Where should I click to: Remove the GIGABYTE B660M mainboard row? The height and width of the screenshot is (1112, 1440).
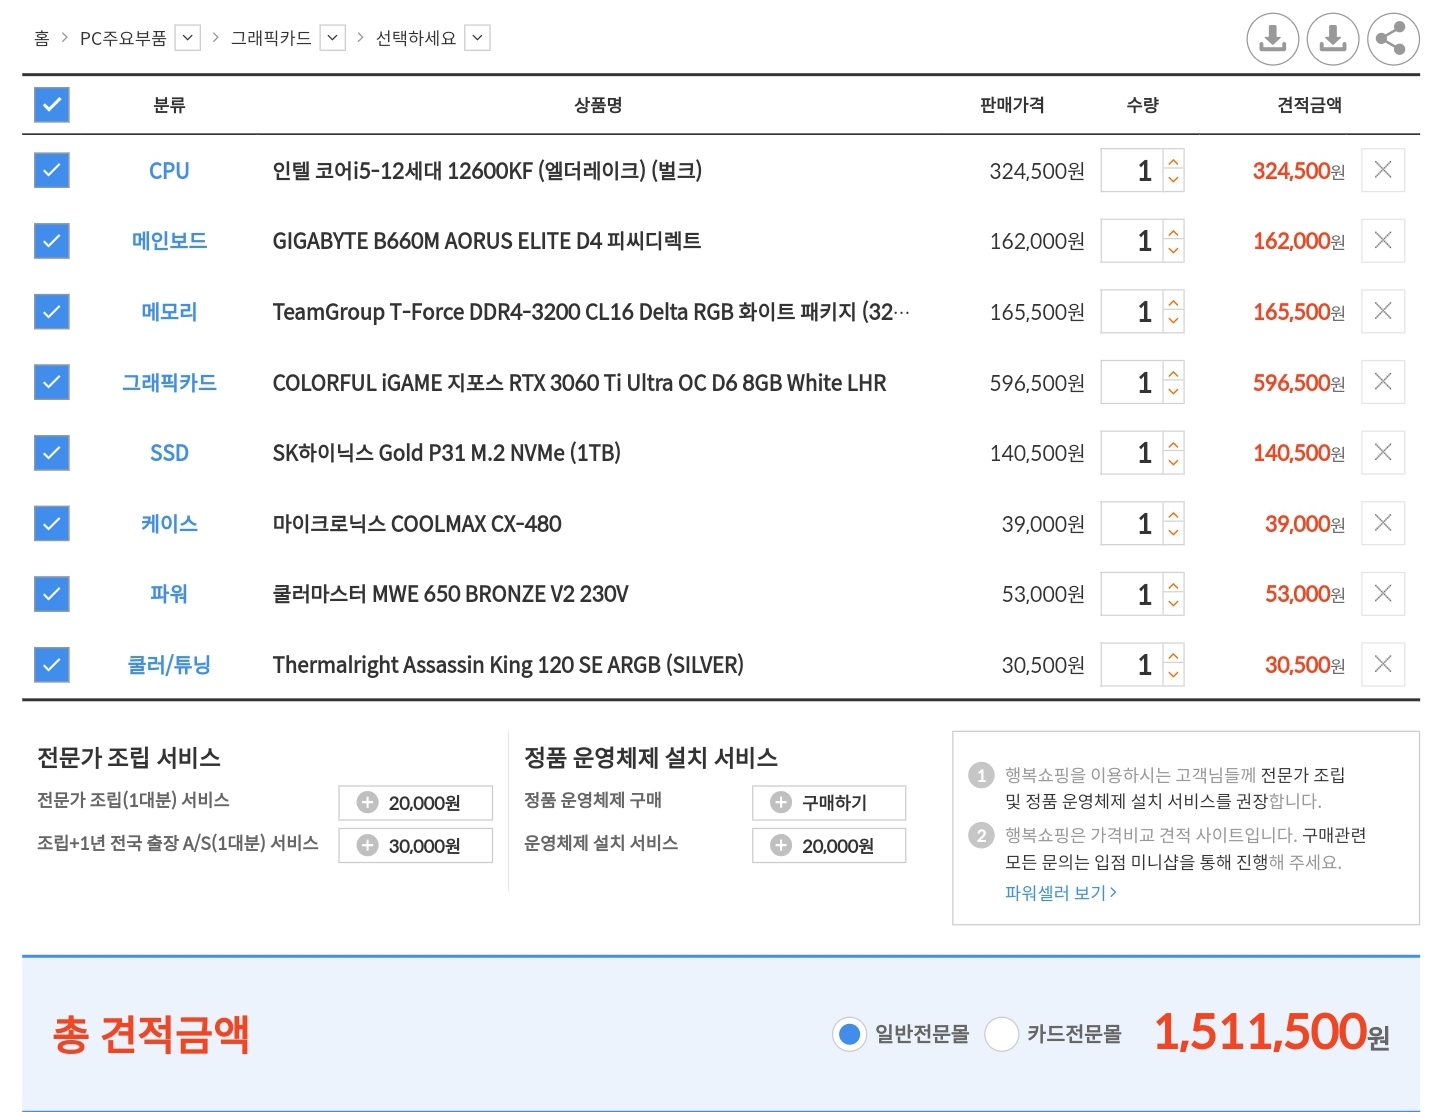pyautogui.click(x=1383, y=240)
